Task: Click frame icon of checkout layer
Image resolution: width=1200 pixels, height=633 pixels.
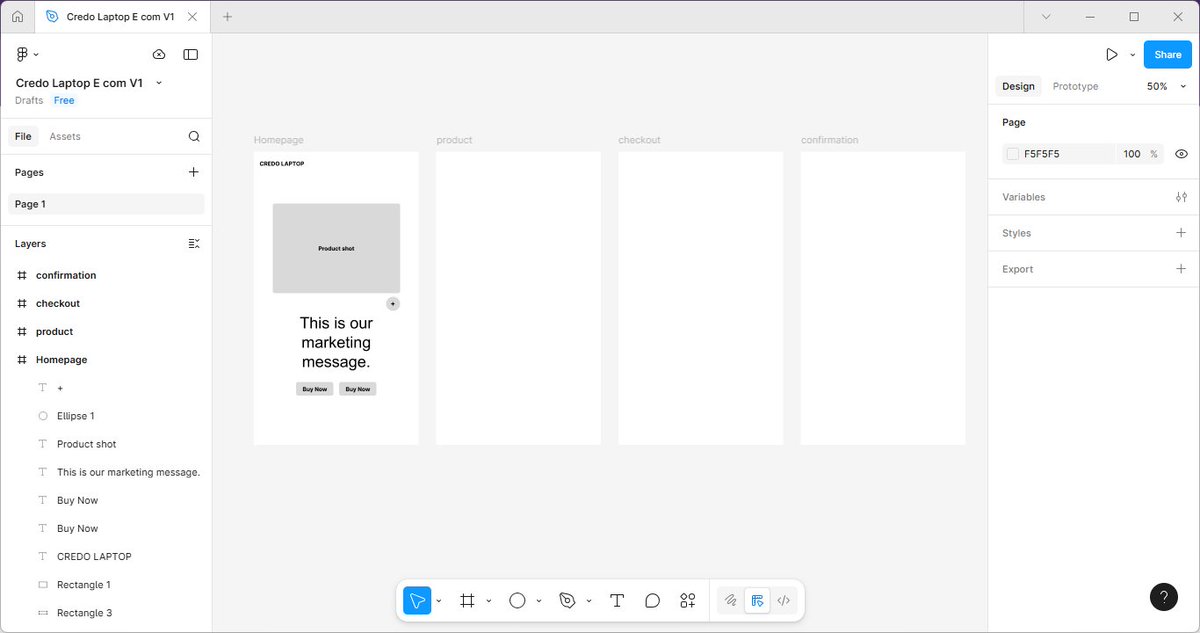Action: pyautogui.click(x=22, y=303)
